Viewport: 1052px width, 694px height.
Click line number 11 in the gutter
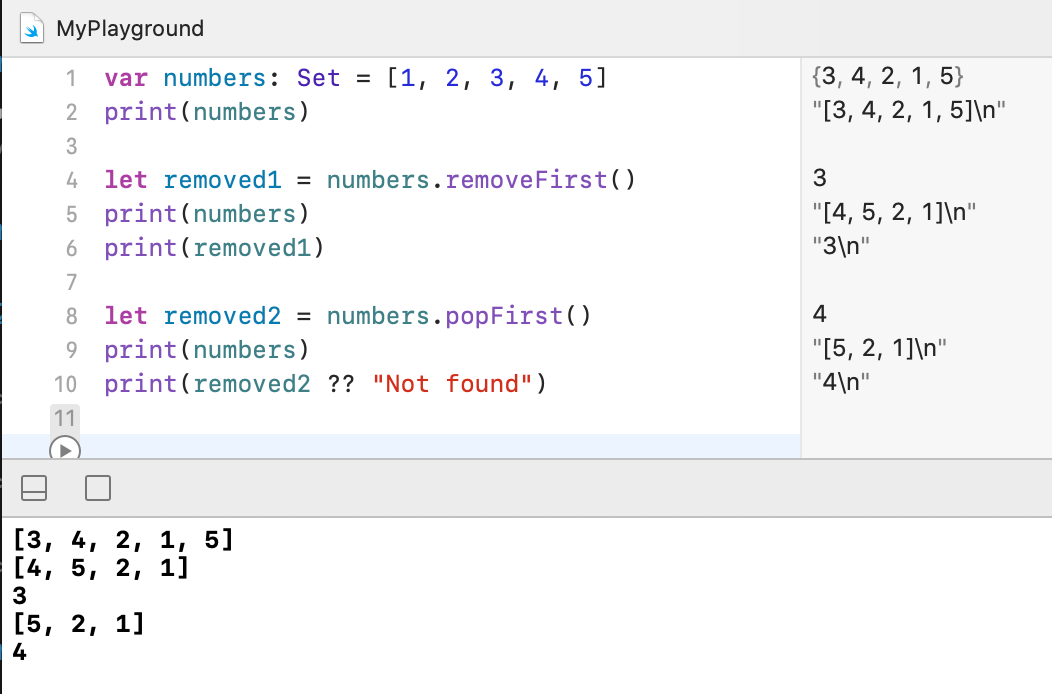(x=64, y=417)
